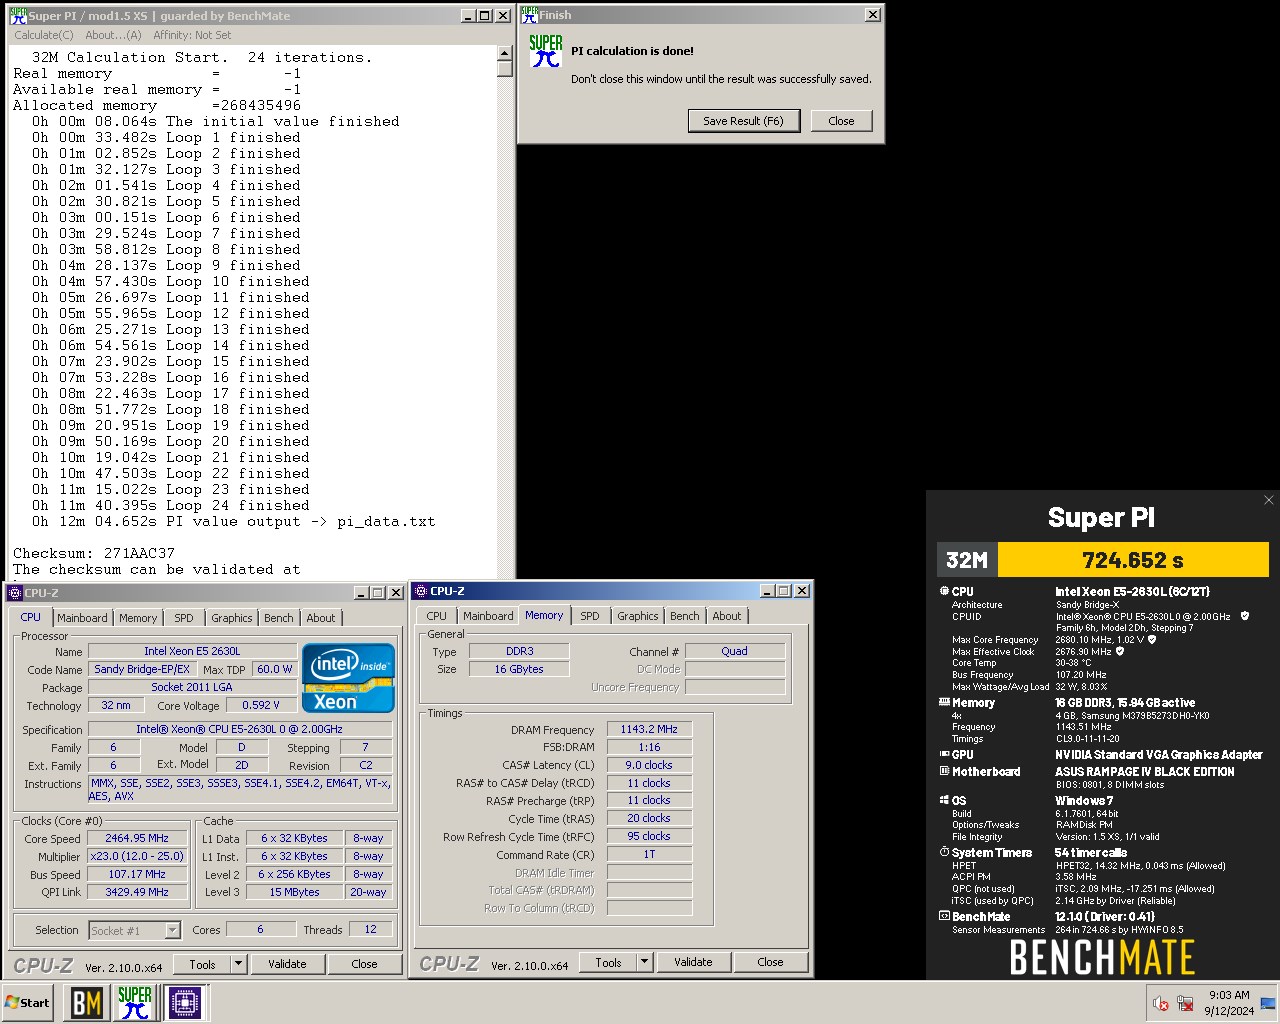Image resolution: width=1280 pixels, height=1024 pixels.
Task: Switch to Mainboard tab in CPU-Z CPU window
Action: click(82, 618)
